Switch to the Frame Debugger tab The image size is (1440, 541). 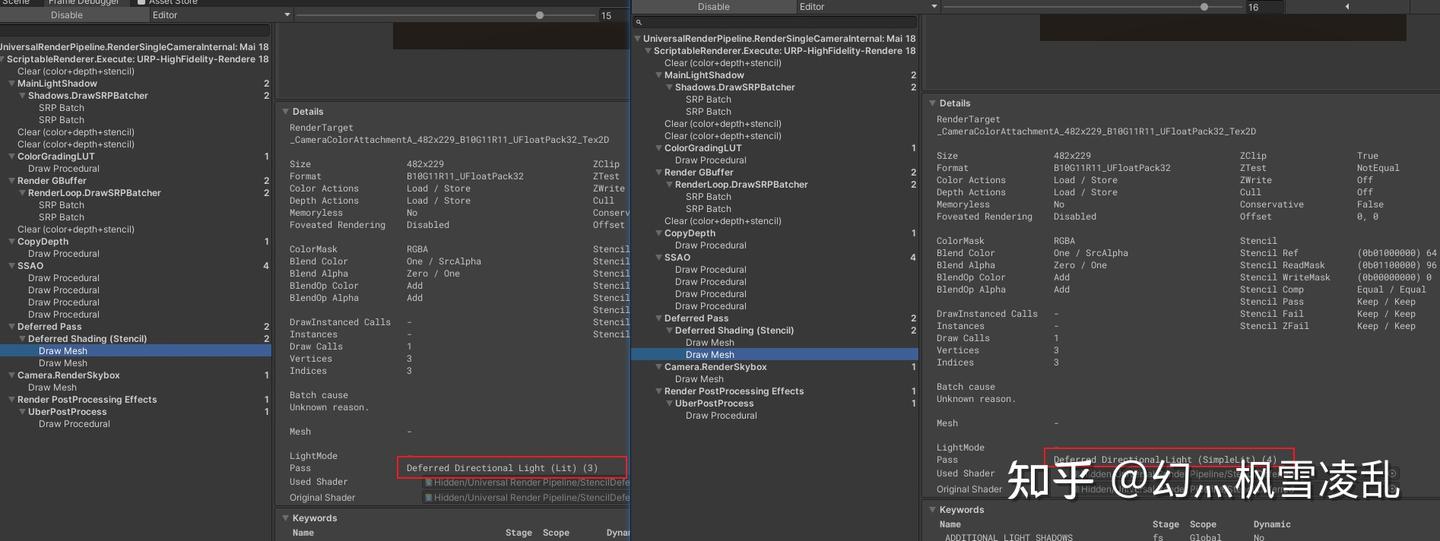coord(83,2)
